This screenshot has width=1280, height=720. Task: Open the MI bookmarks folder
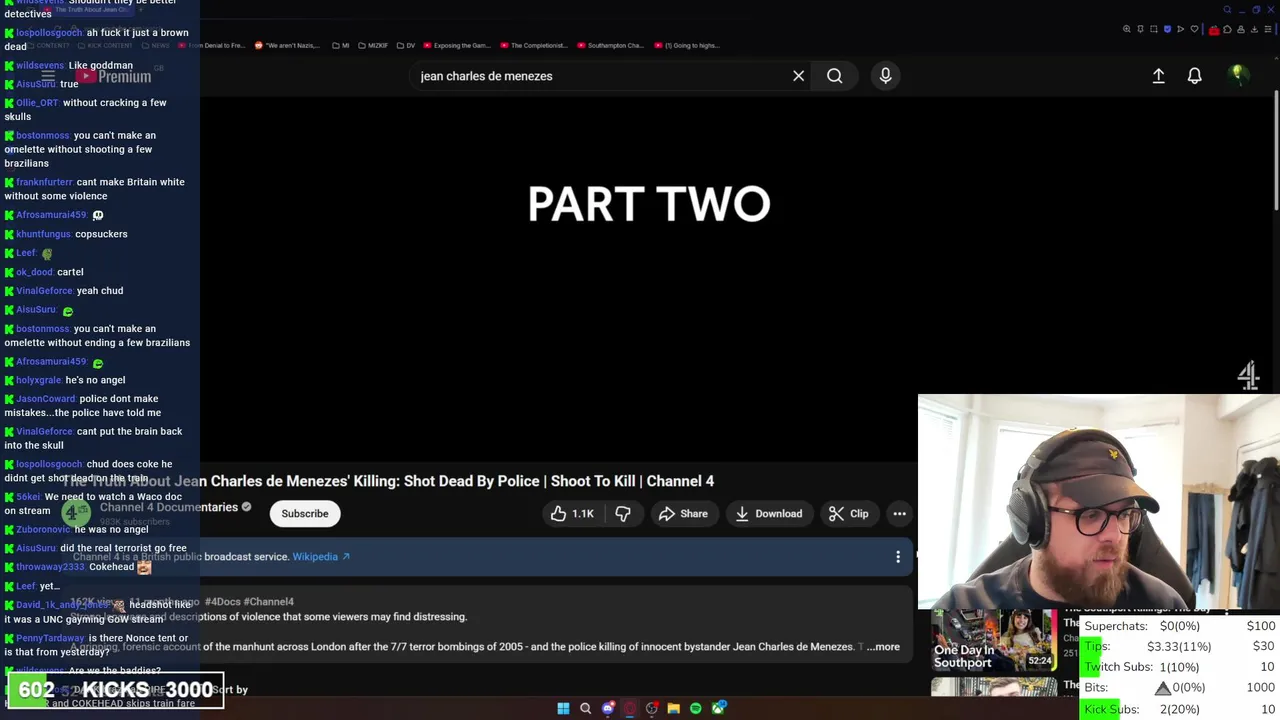(x=341, y=45)
